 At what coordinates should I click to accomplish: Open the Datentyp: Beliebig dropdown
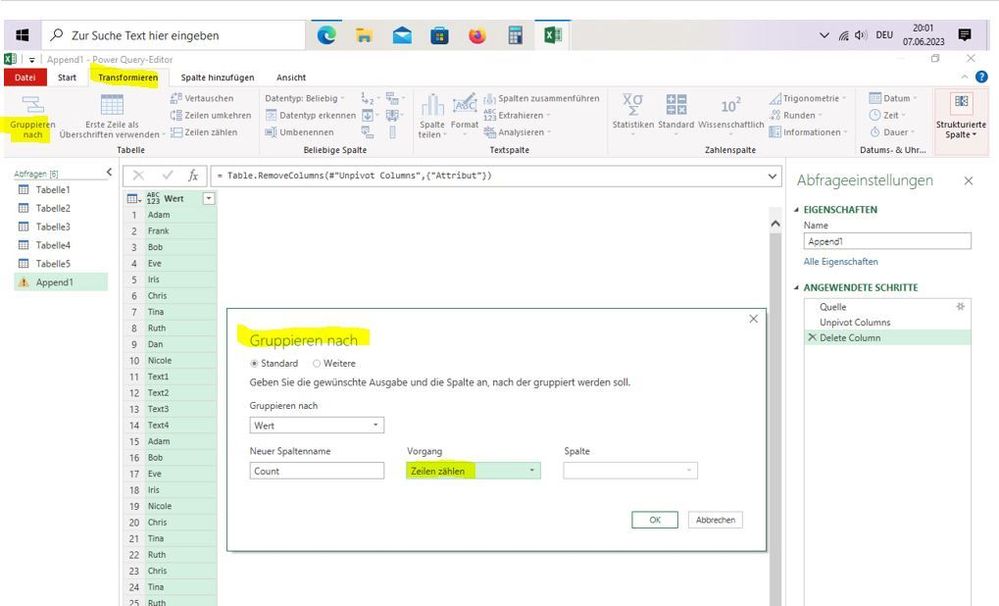point(305,98)
